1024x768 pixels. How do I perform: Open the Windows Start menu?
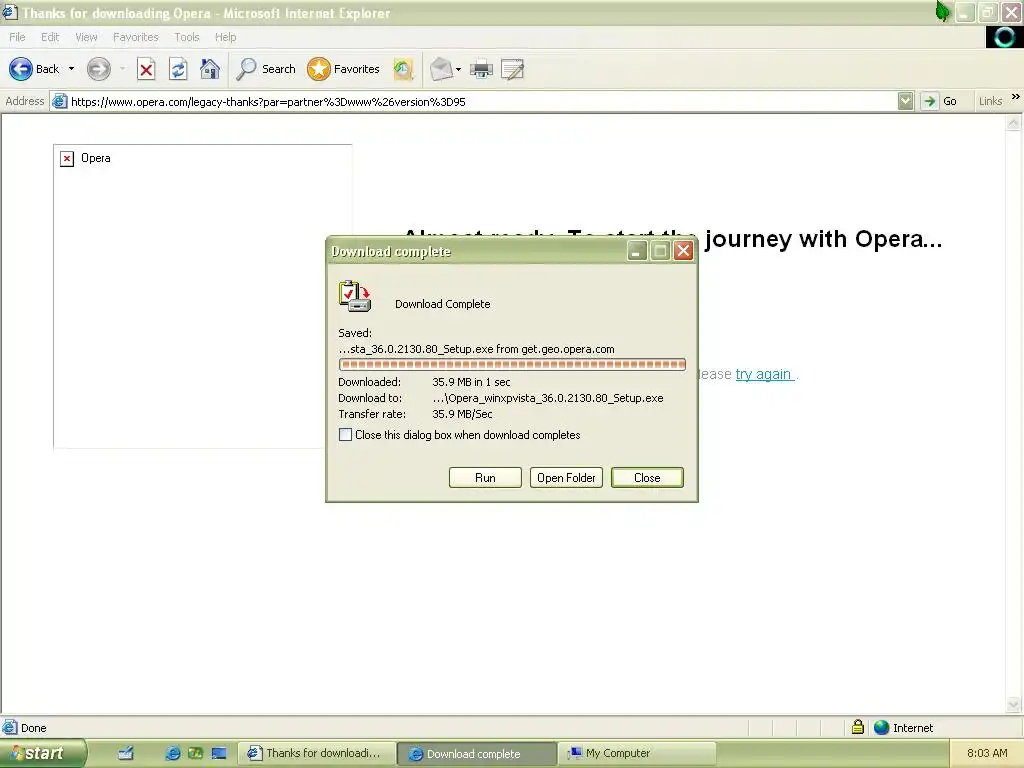(x=42, y=753)
